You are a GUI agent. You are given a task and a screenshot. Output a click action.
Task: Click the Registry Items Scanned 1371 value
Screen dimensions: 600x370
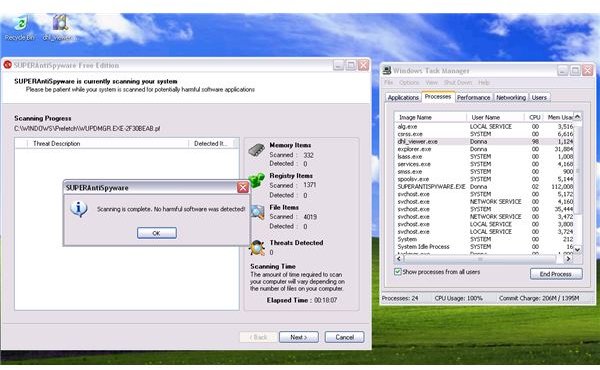tap(310, 185)
